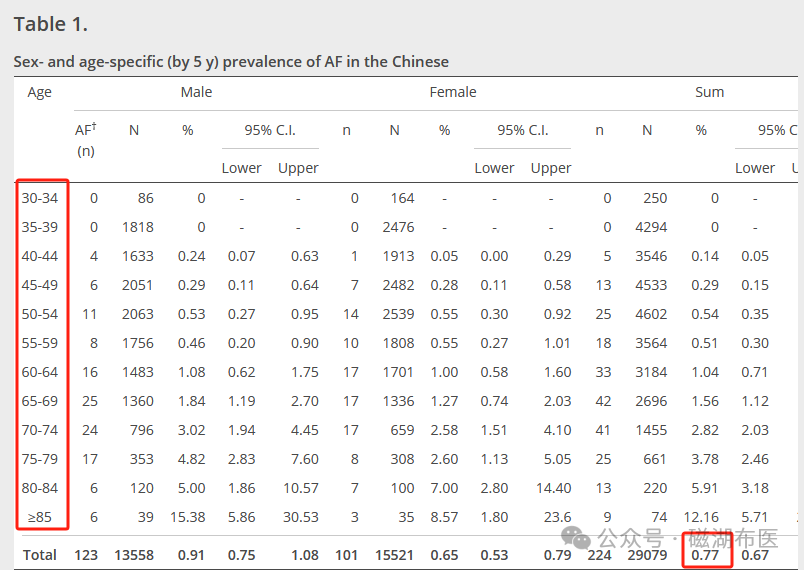Screen dimensions: 804x570
Task: Select the 'Age' column header
Action: (39, 92)
